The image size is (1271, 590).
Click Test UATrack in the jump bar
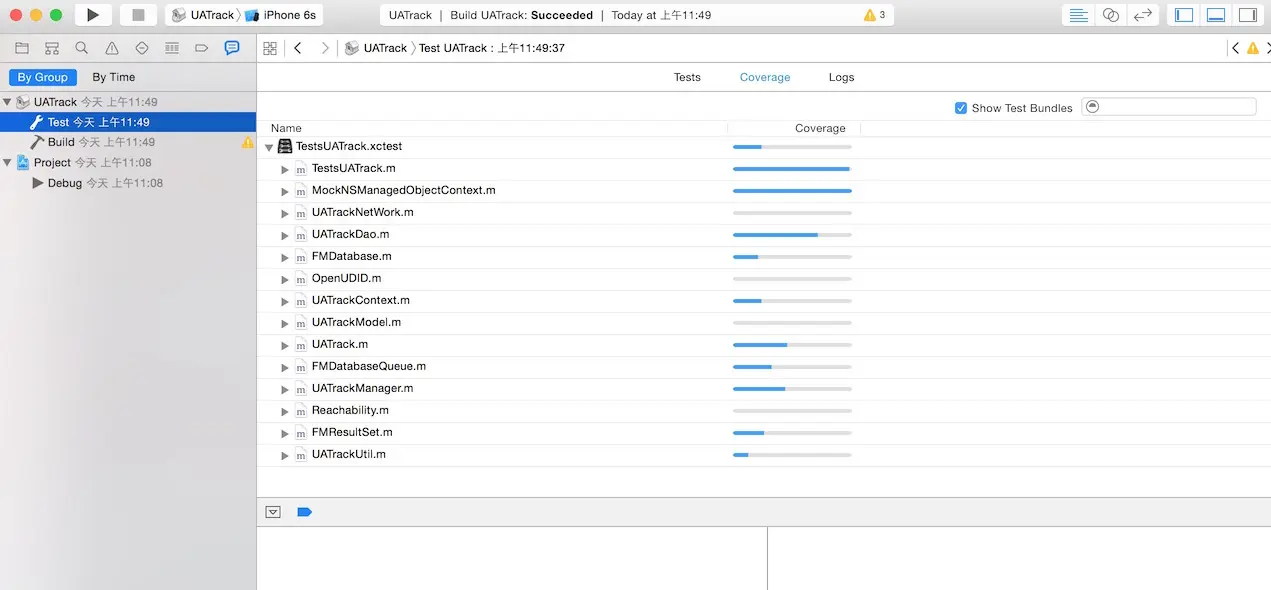tap(491, 48)
